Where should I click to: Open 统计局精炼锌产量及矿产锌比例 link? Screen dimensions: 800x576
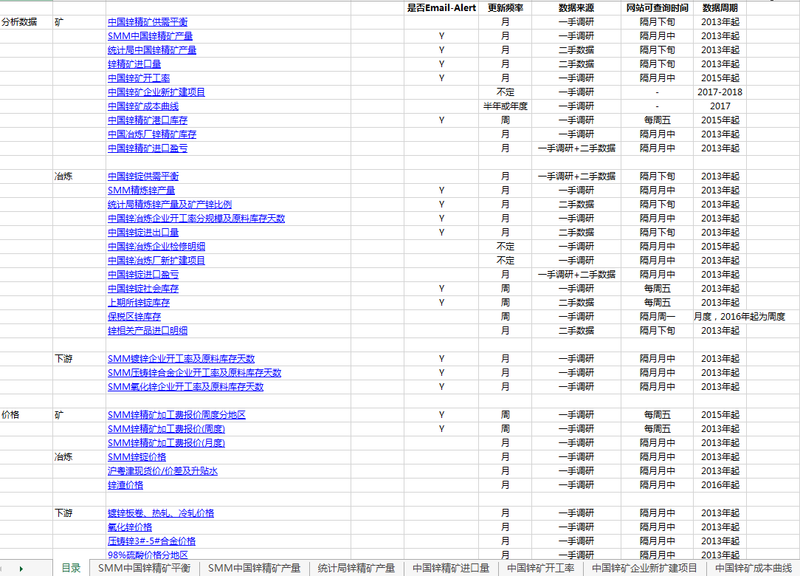(x=170, y=205)
